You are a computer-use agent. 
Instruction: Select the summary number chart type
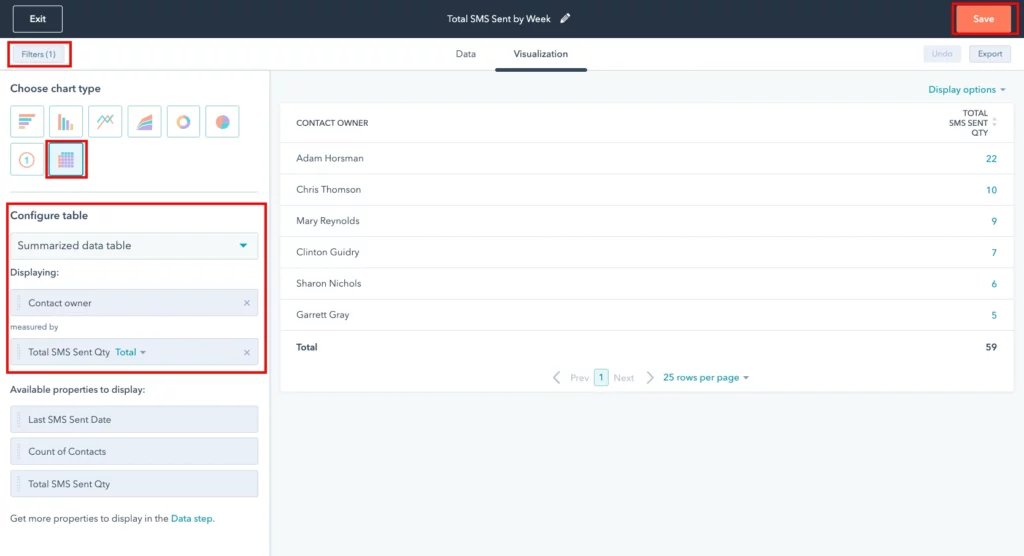(27, 159)
